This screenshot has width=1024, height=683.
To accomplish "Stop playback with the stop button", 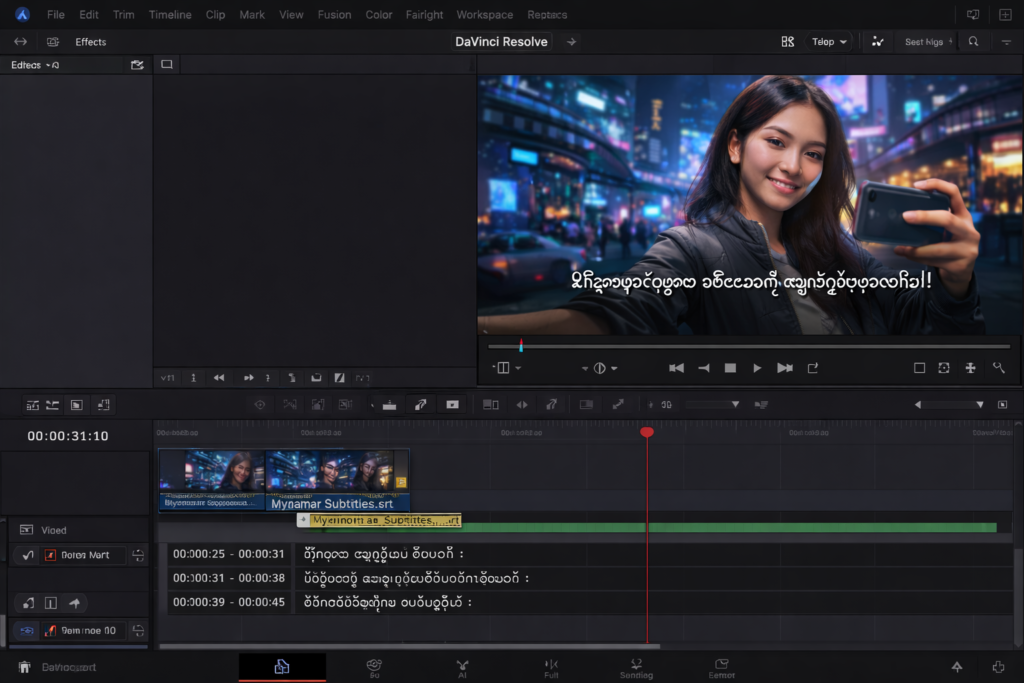I will tap(730, 368).
